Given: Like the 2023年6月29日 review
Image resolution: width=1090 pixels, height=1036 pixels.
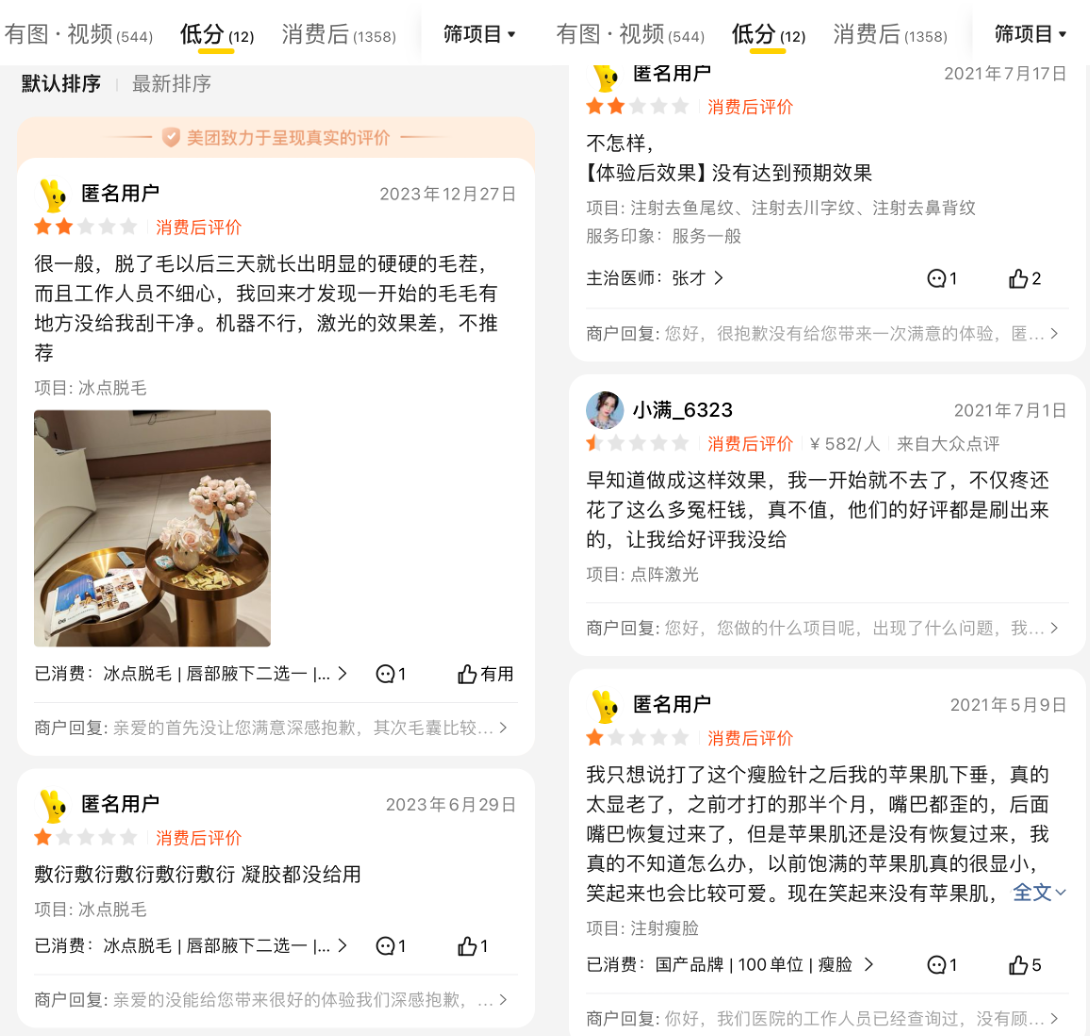Looking at the screenshot, I should click(x=473, y=946).
